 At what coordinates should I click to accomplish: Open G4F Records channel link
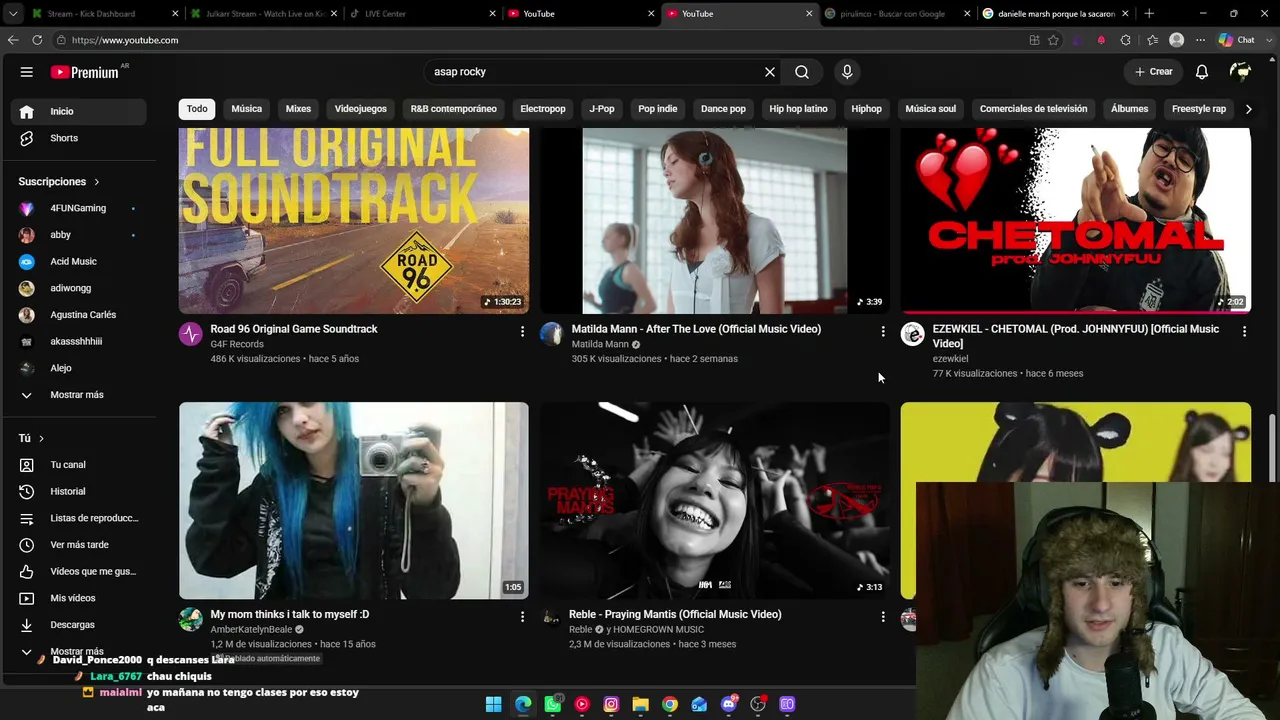237,344
